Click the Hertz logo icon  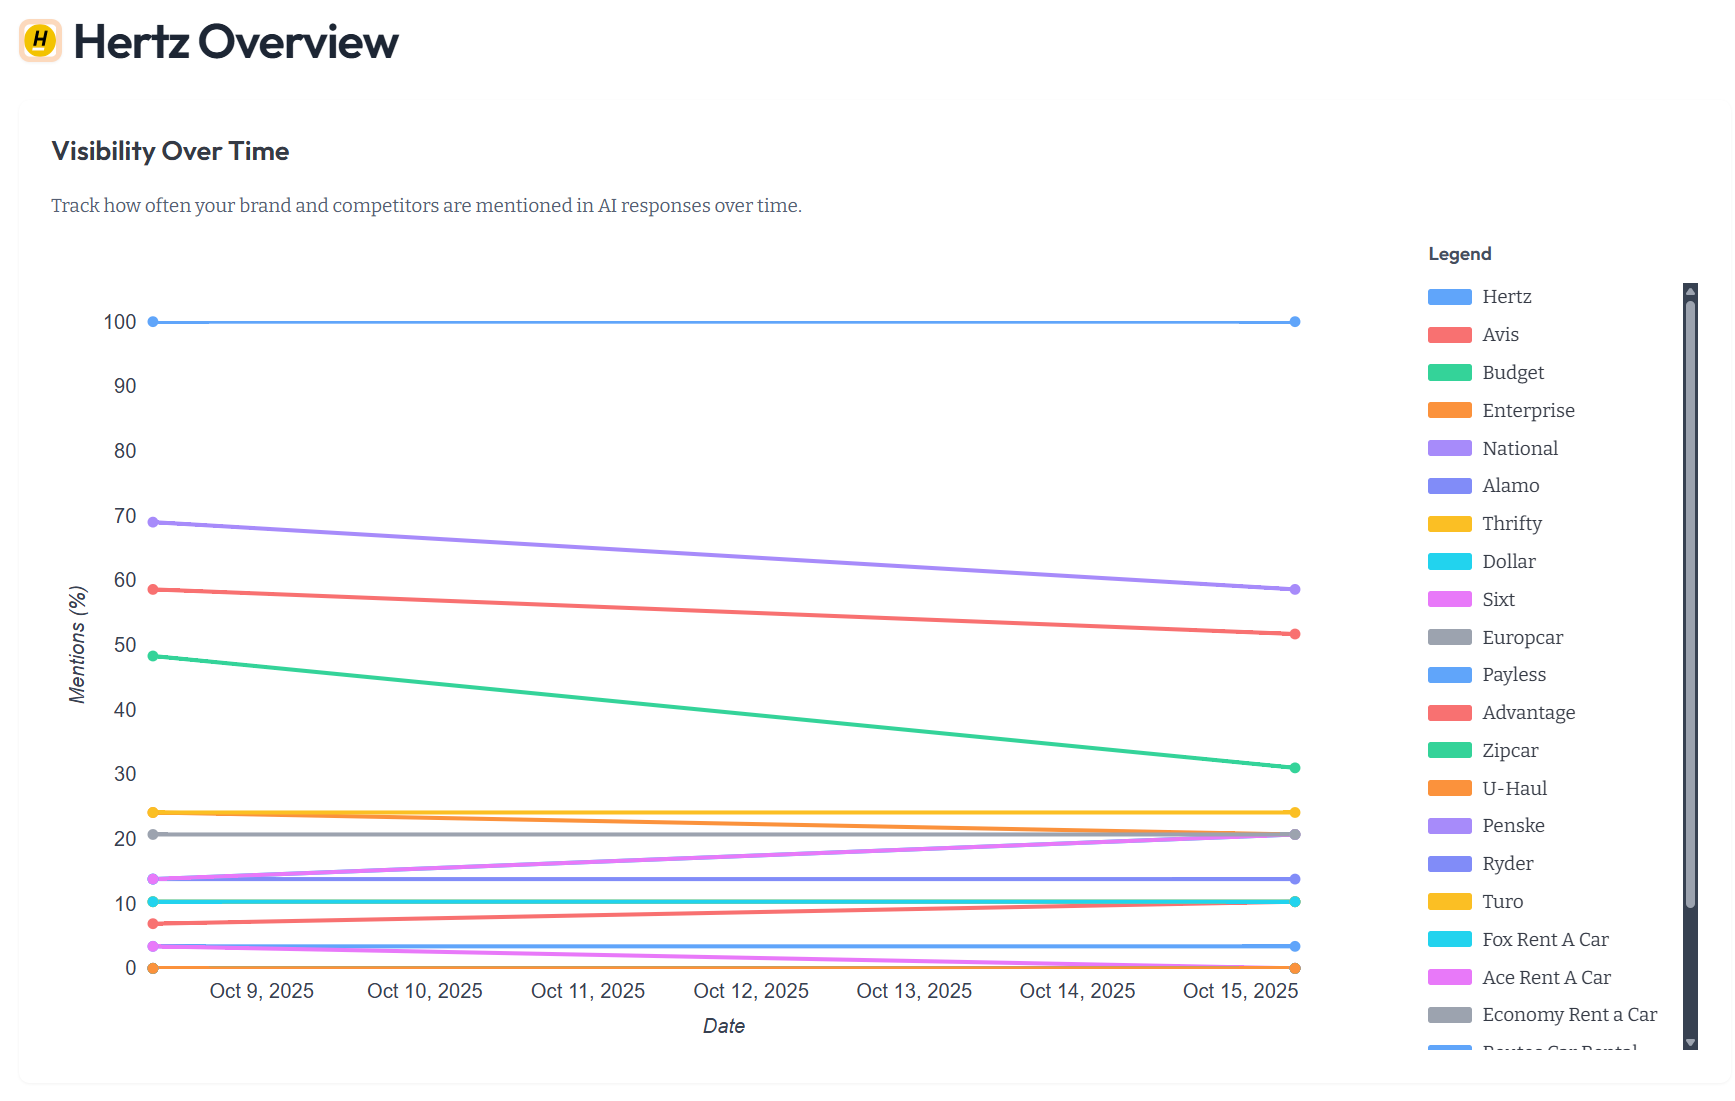pos(40,41)
